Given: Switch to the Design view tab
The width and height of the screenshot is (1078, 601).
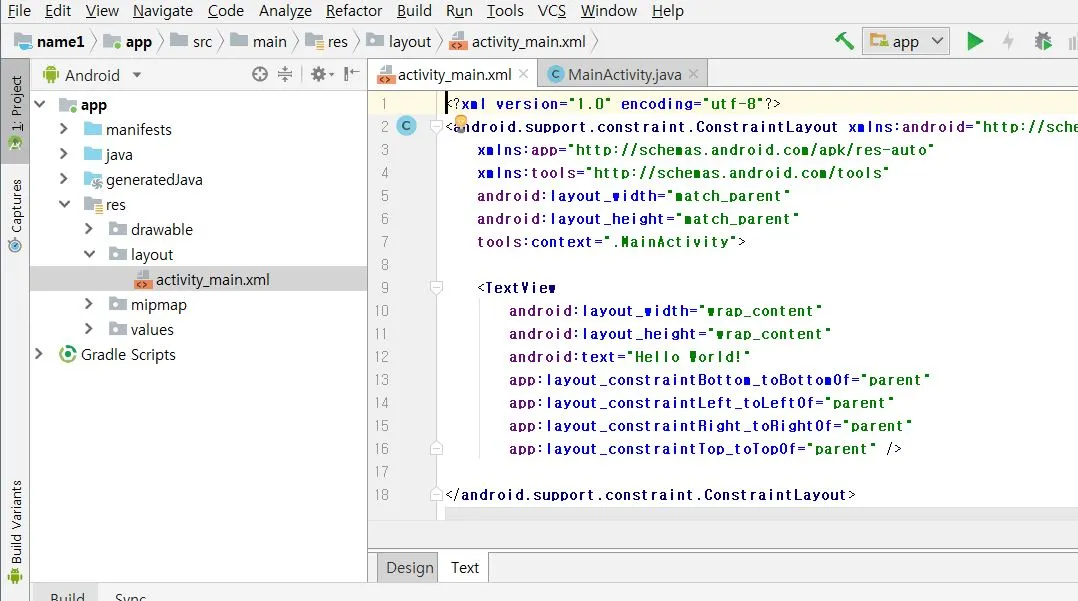Looking at the screenshot, I should 410,567.
